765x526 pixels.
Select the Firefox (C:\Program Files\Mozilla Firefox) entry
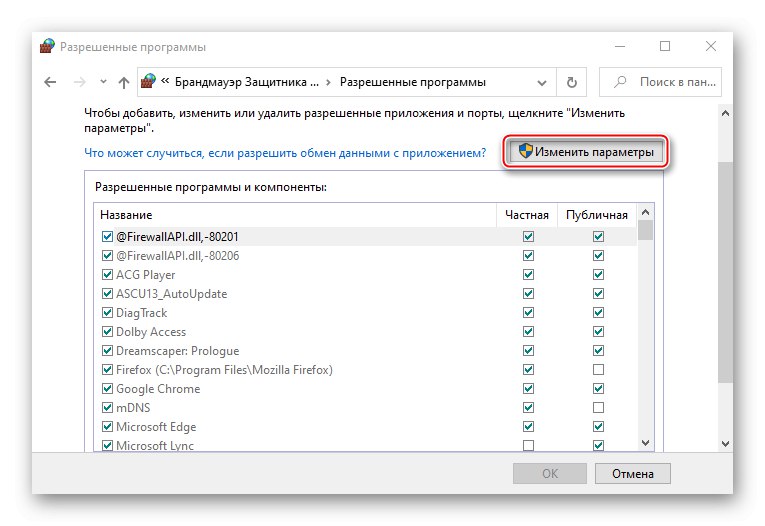(x=224, y=370)
